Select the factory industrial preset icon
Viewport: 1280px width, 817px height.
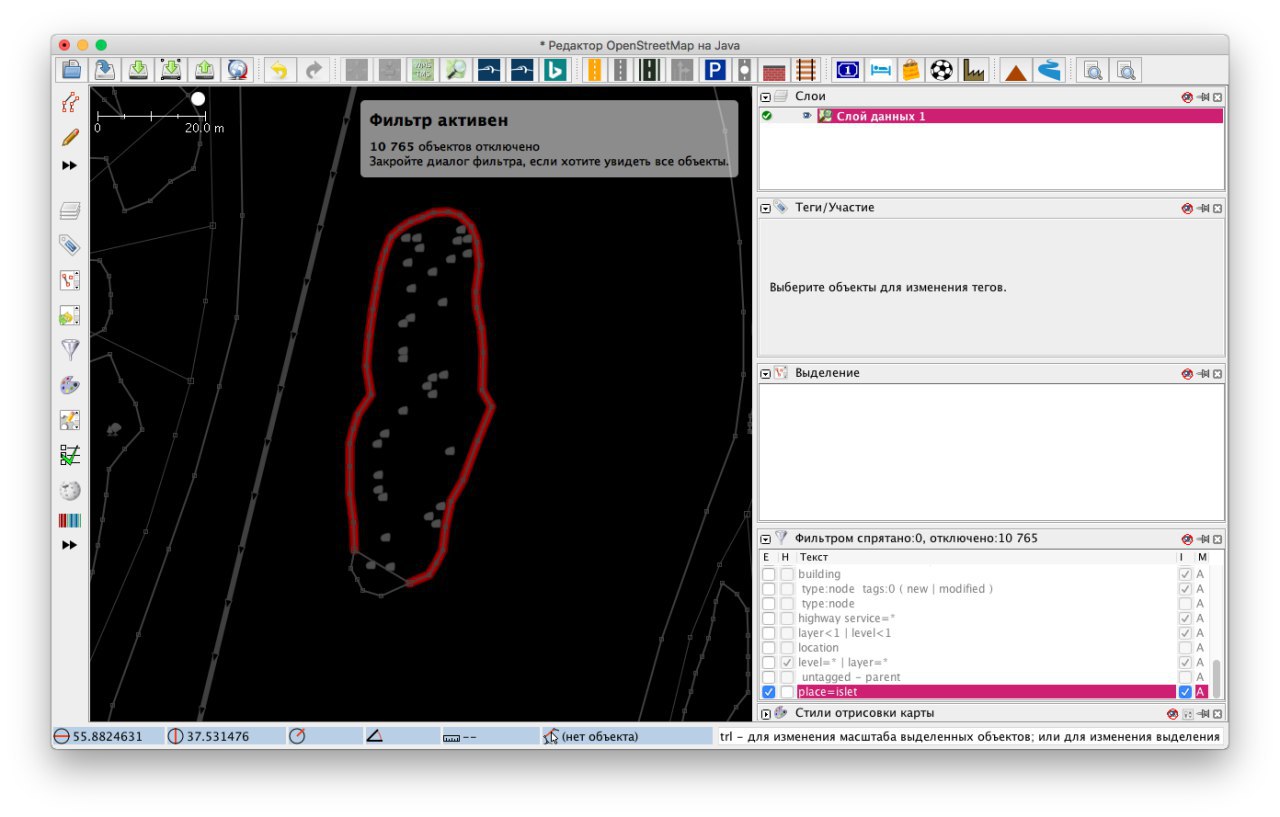(973, 69)
